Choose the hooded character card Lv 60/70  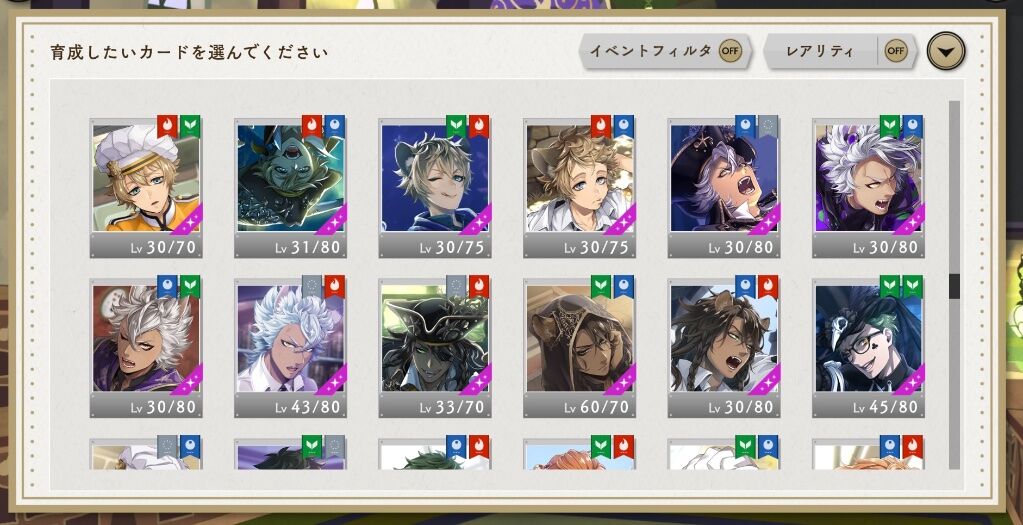tap(579, 348)
